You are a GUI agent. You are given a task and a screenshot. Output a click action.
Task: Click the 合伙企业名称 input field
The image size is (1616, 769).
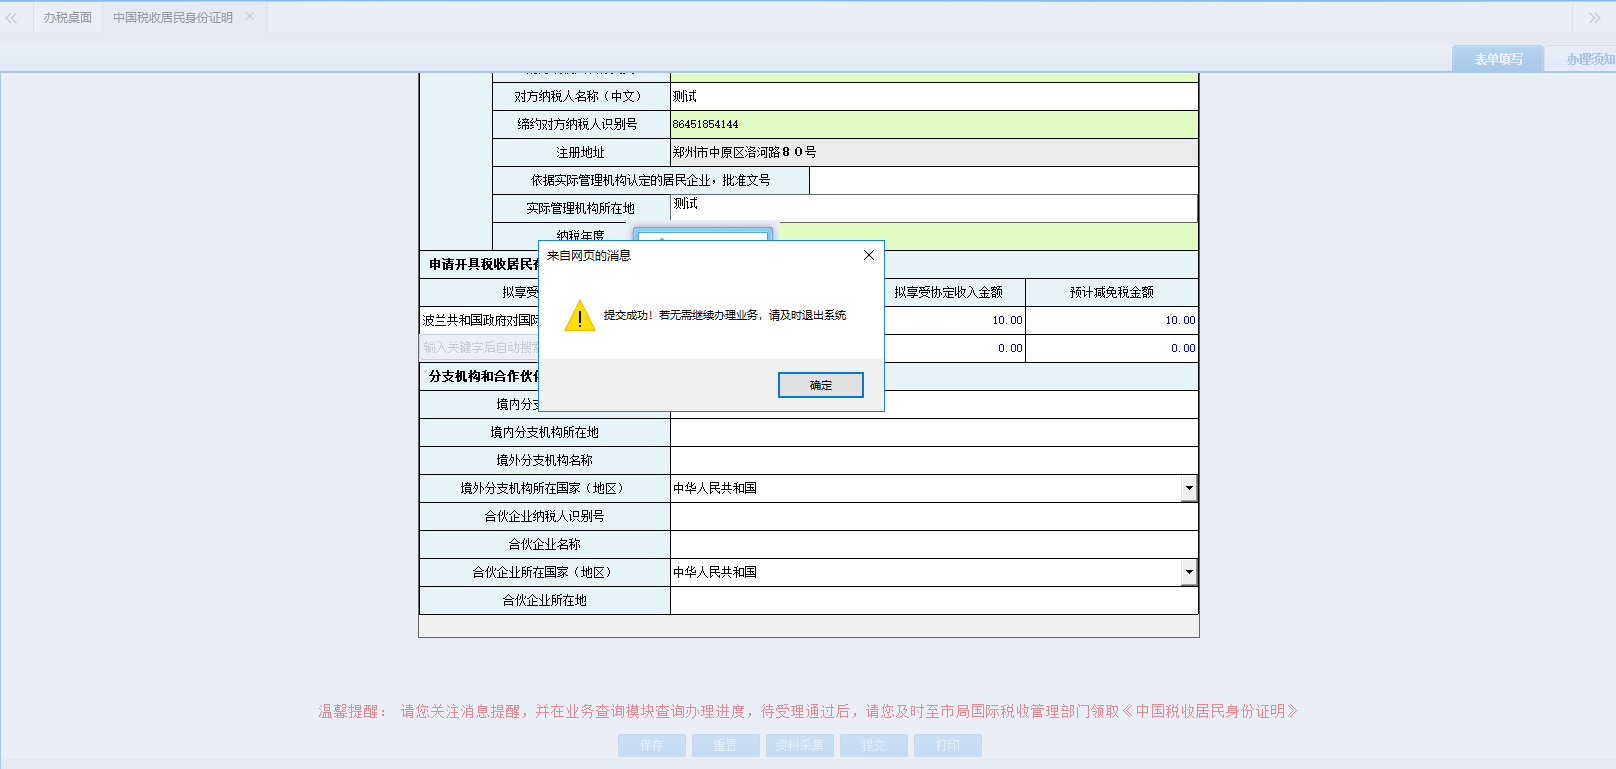point(933,544)
